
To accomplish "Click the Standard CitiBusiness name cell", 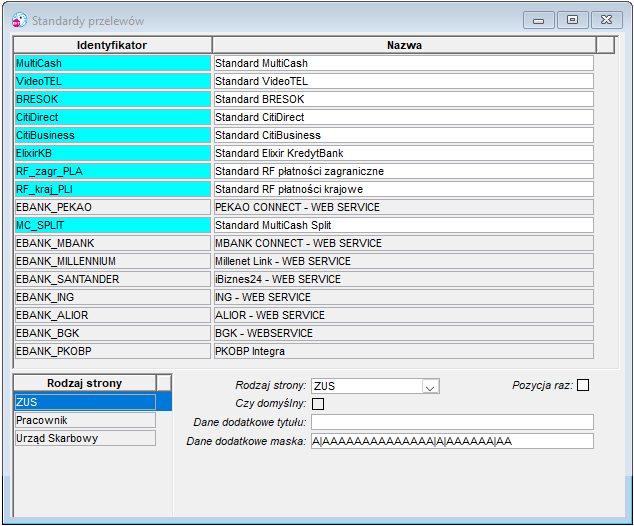I will (404, 135).
